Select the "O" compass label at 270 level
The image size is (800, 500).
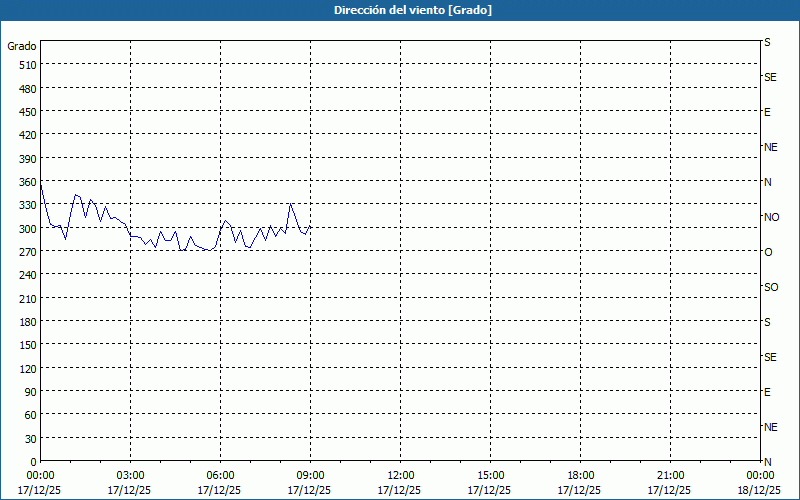pos(768,252)
